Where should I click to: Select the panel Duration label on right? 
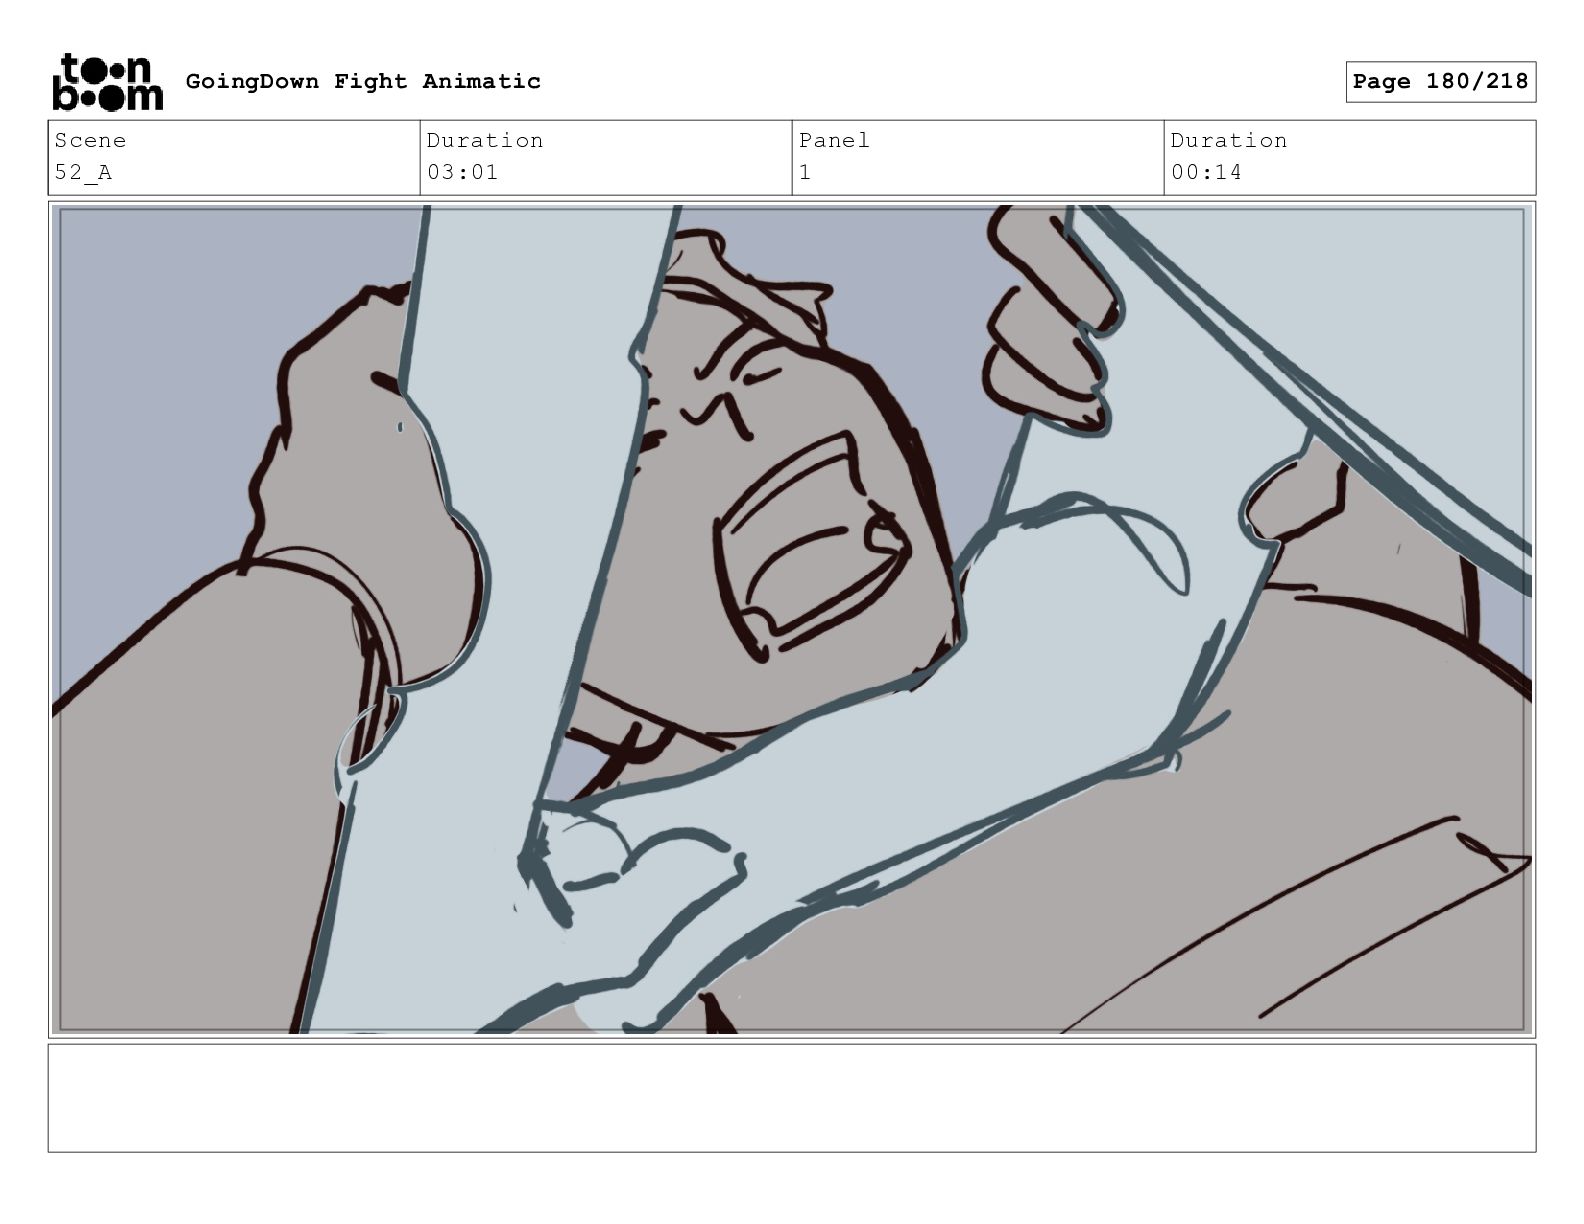pos(1229,140)
